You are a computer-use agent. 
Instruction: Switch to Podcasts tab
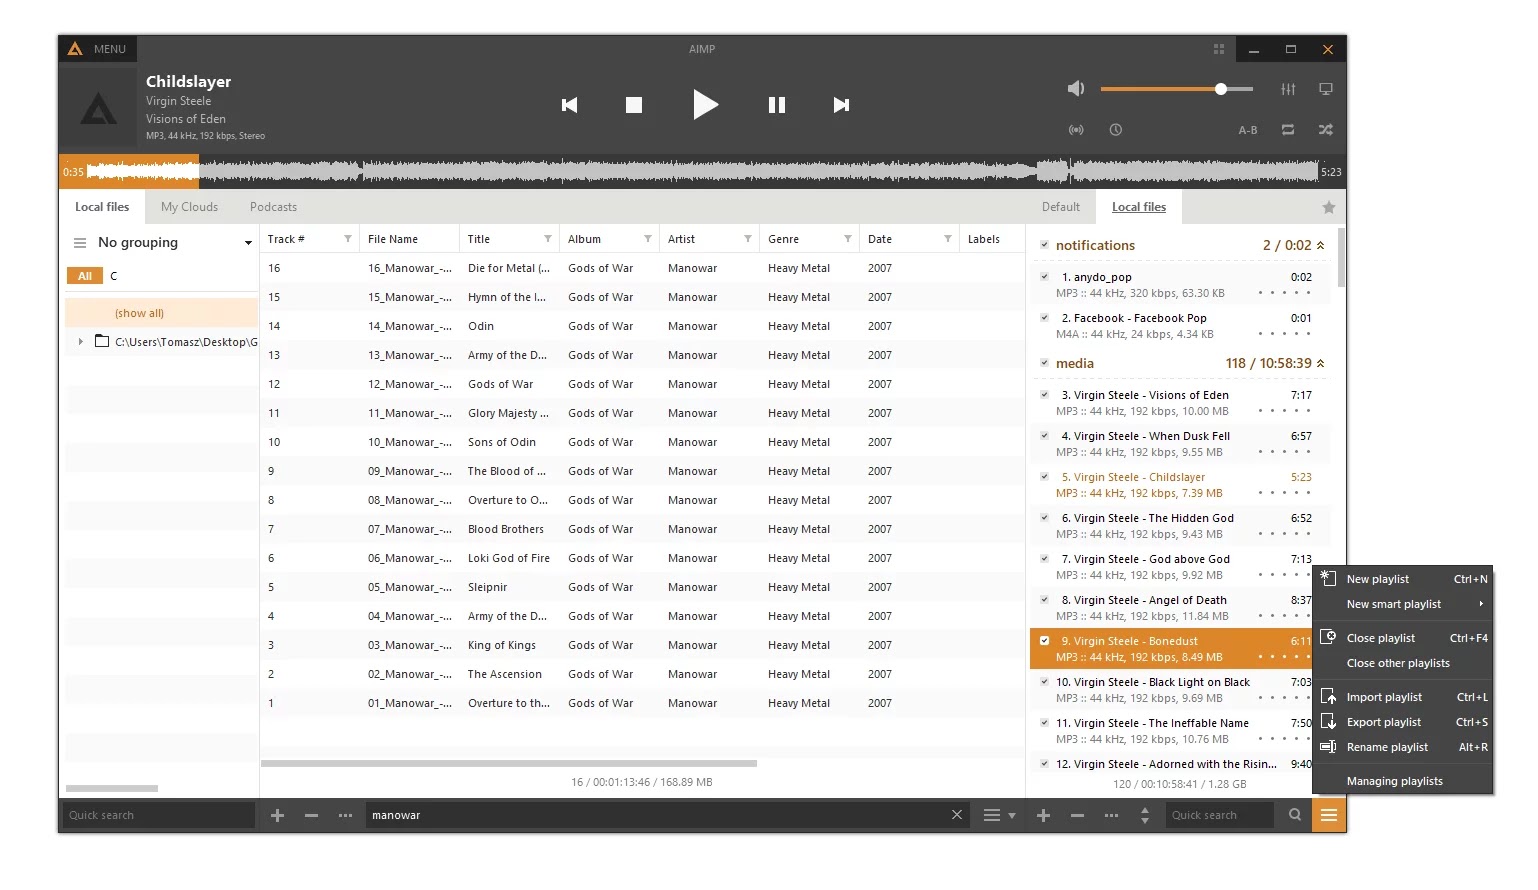point(273,207)
